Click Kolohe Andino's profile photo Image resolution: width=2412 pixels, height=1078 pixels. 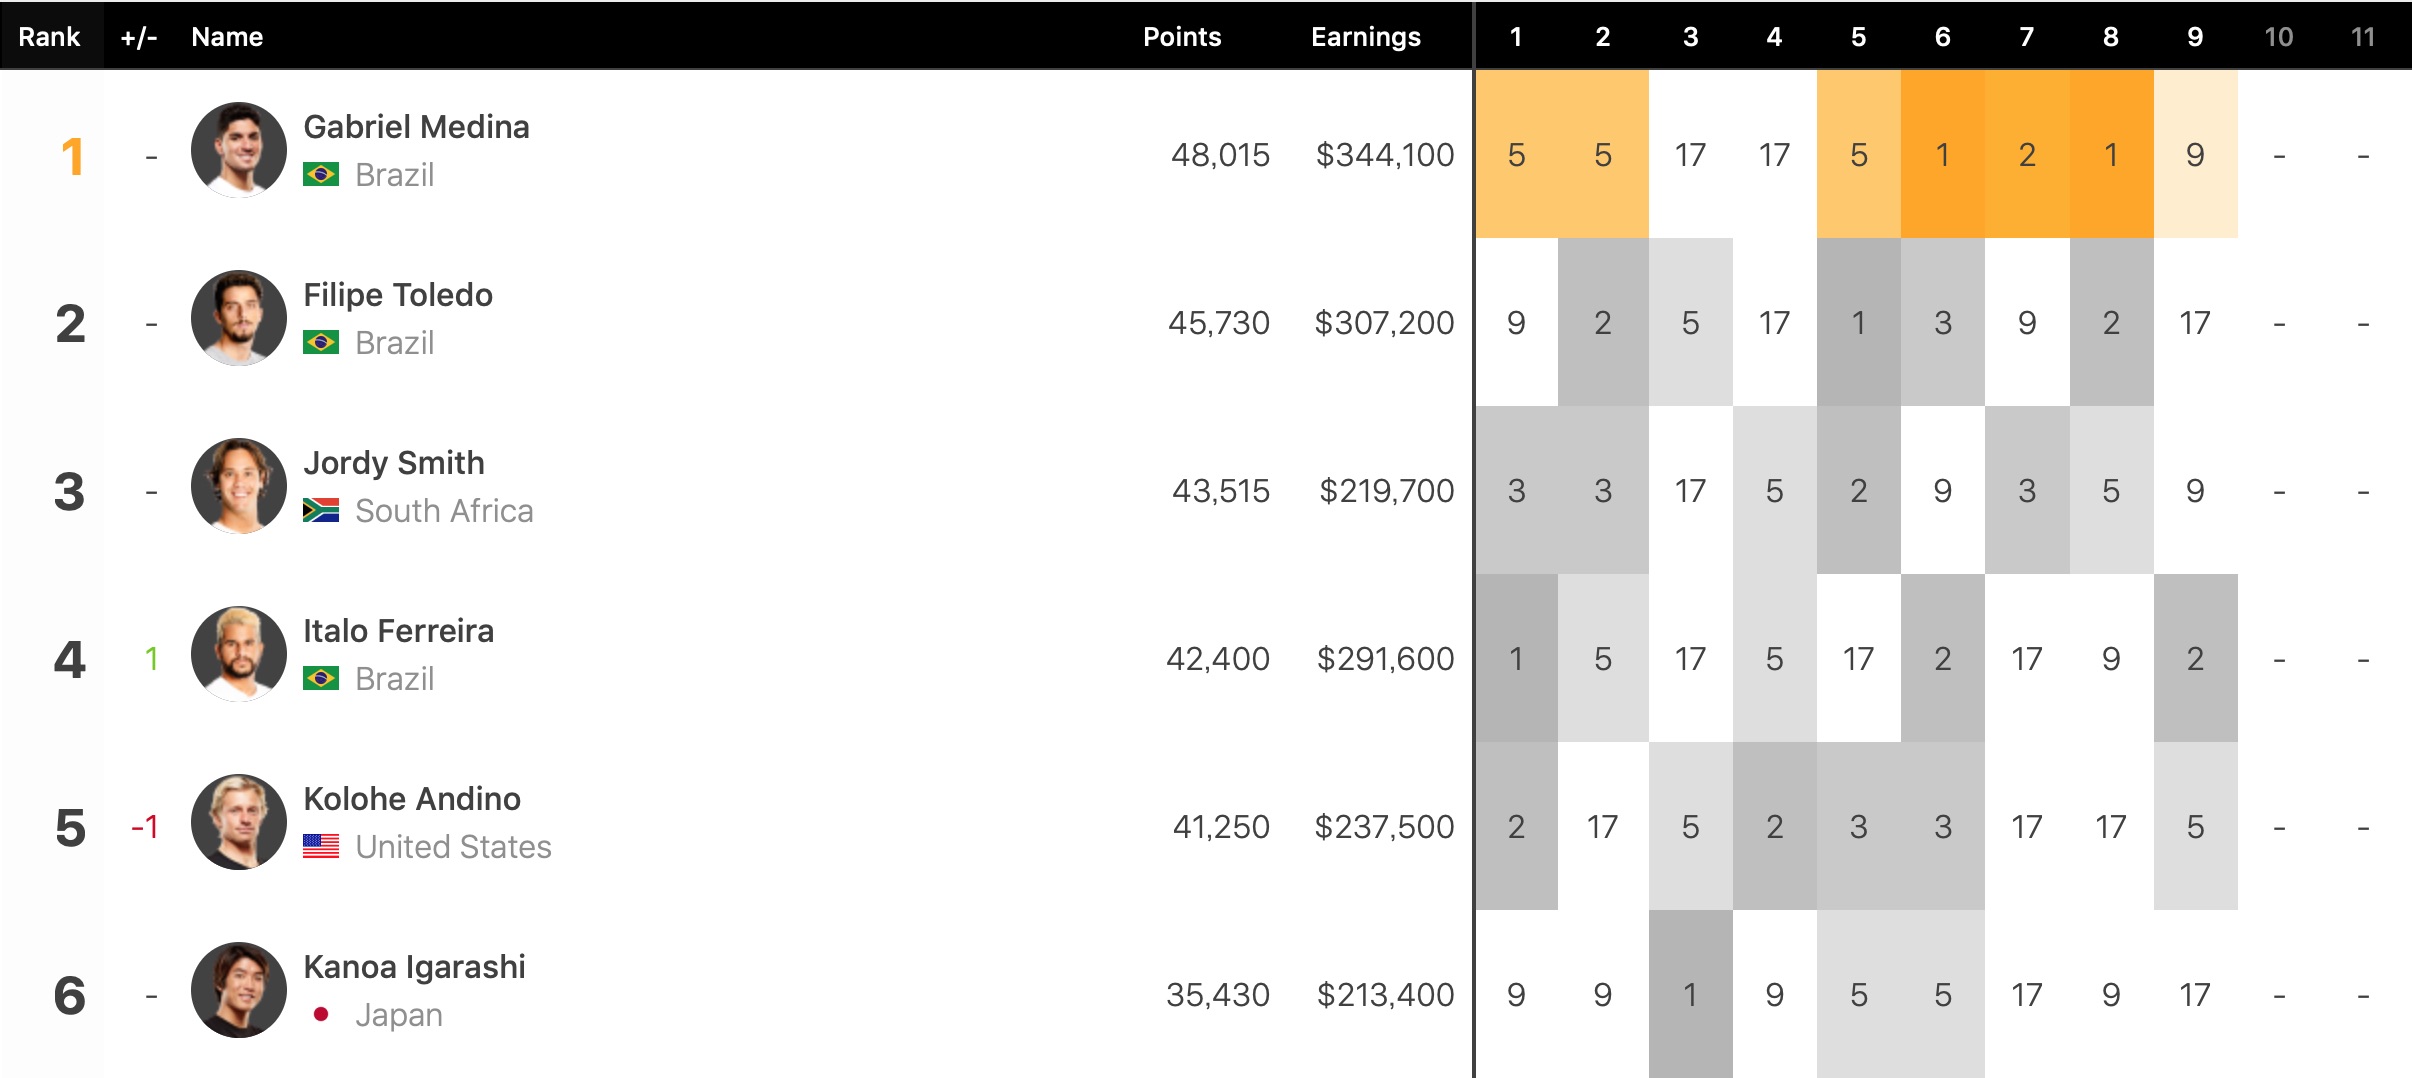(x=239, y=822)
